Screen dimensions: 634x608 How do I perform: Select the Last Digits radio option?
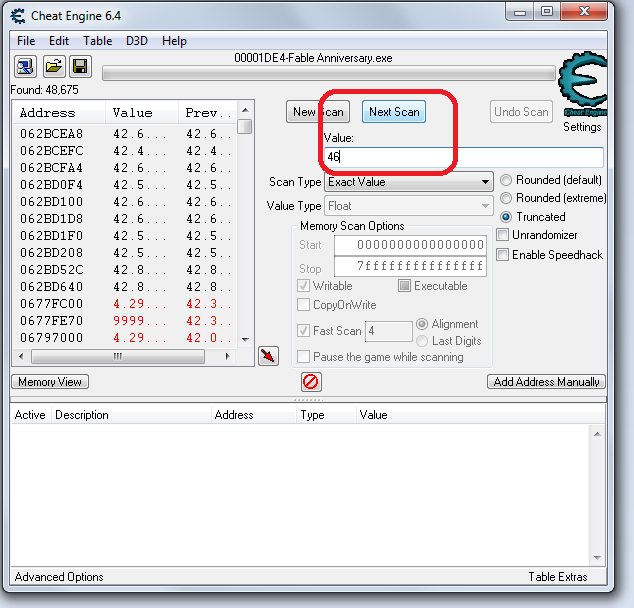point(422,341)
